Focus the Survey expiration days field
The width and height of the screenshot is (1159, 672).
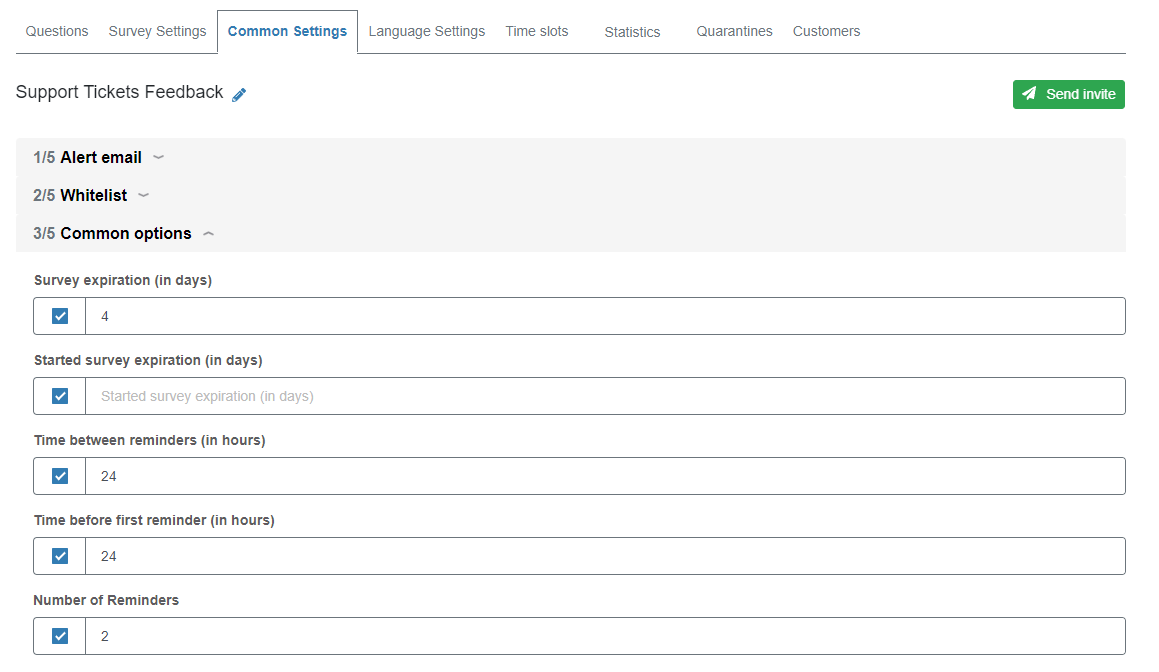point(605,316)
